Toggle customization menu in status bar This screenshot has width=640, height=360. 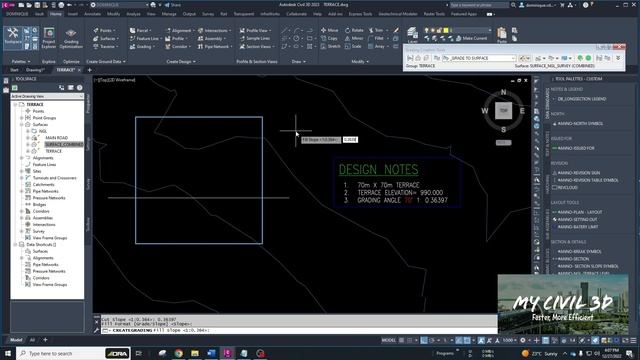pyautogui.click(x=633, y=340)
